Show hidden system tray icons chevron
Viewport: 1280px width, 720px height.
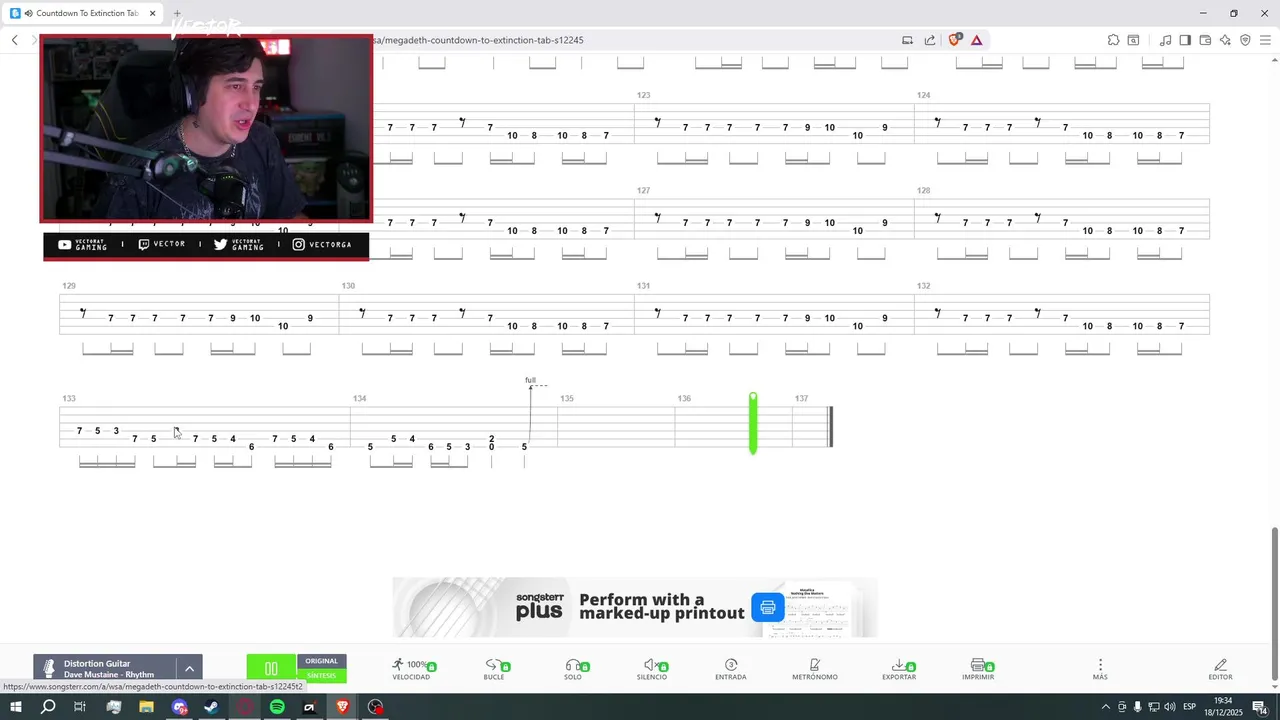[1105, 707]
